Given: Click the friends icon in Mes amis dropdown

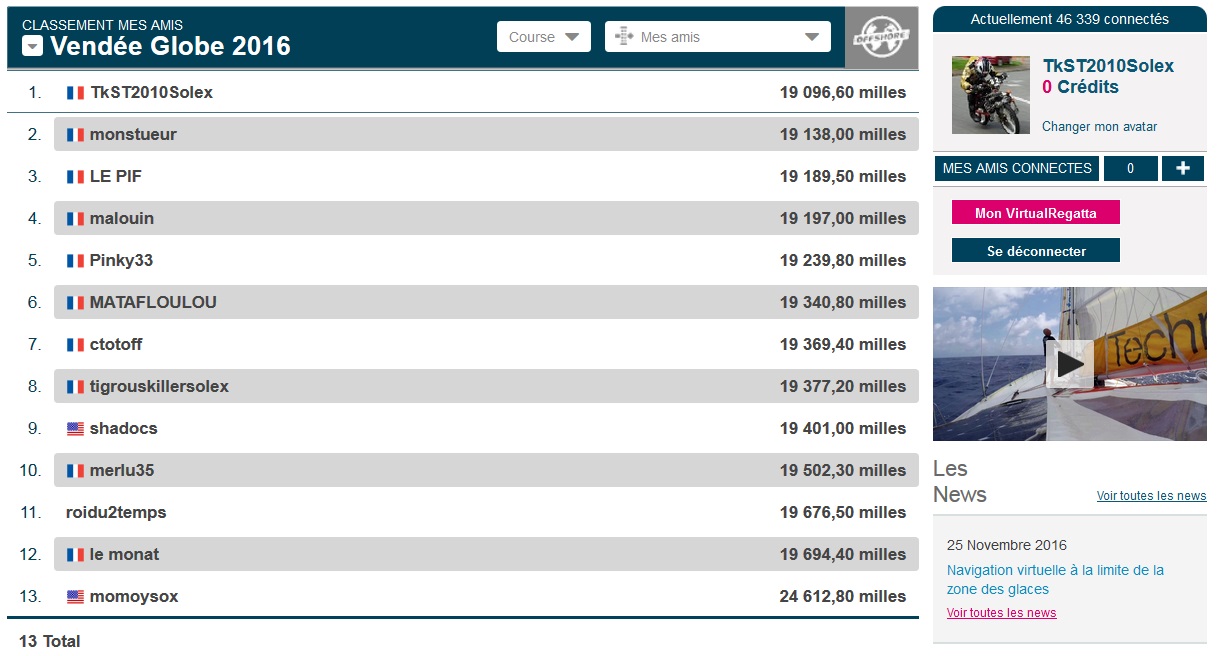Looking at the screenshot, I should click(624, 37).
